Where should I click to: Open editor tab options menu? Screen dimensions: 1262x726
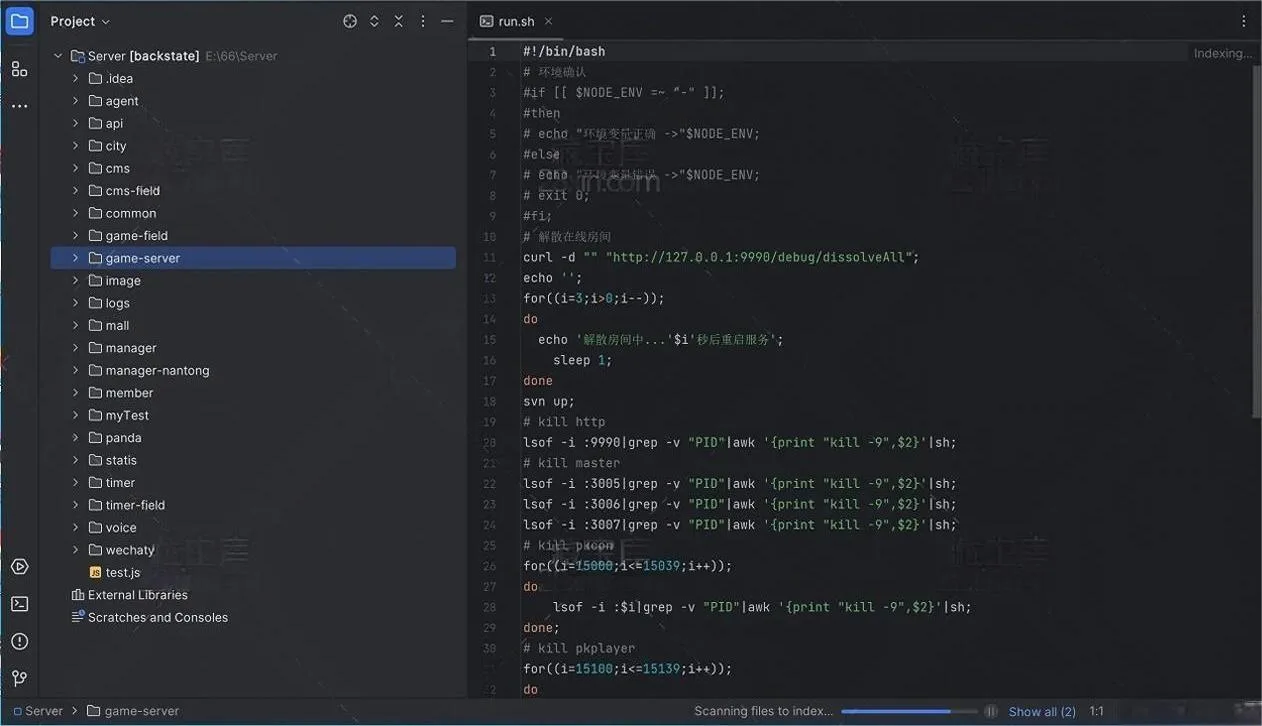point(1244,21)
